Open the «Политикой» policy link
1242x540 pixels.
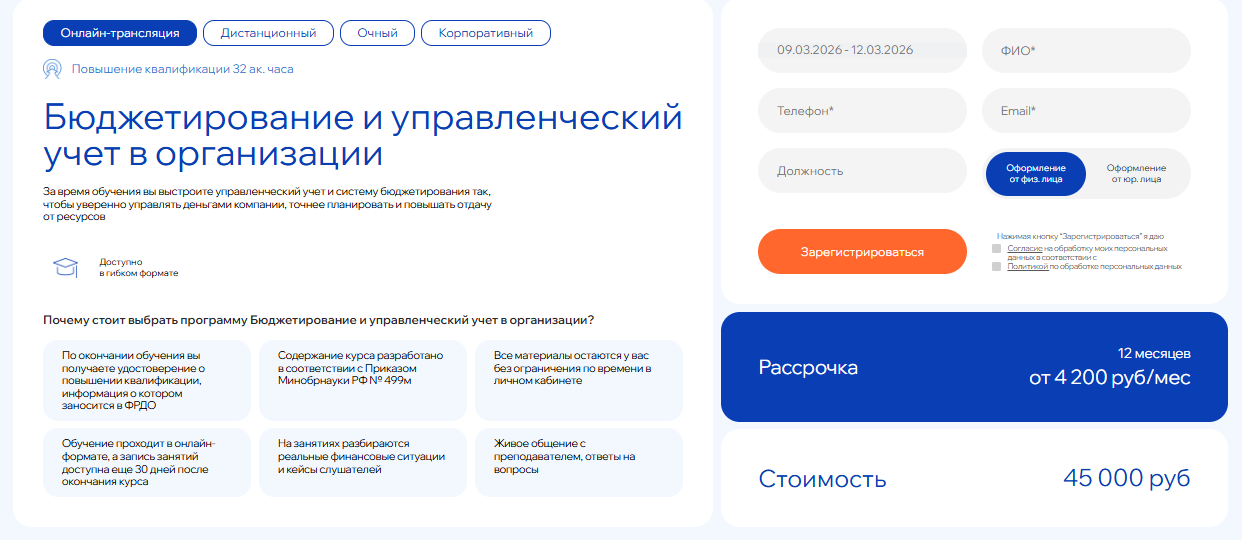pyautogui.click(x=1027, y=267)
